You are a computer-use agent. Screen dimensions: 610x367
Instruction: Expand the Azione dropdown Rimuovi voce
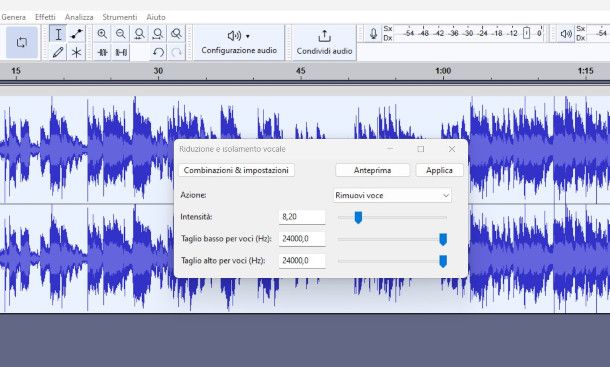pos(393,195)
